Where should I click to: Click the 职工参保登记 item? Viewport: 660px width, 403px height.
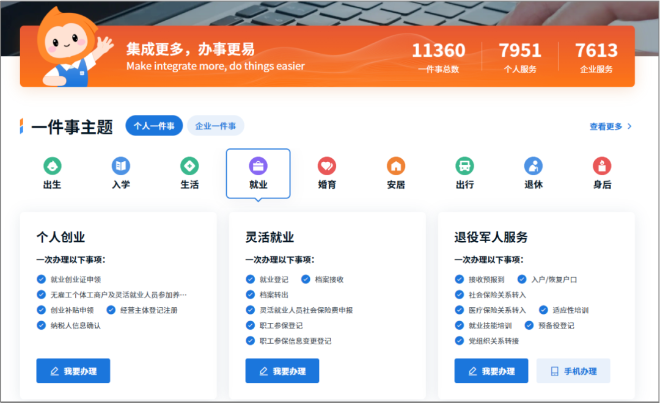pos(274,325)
